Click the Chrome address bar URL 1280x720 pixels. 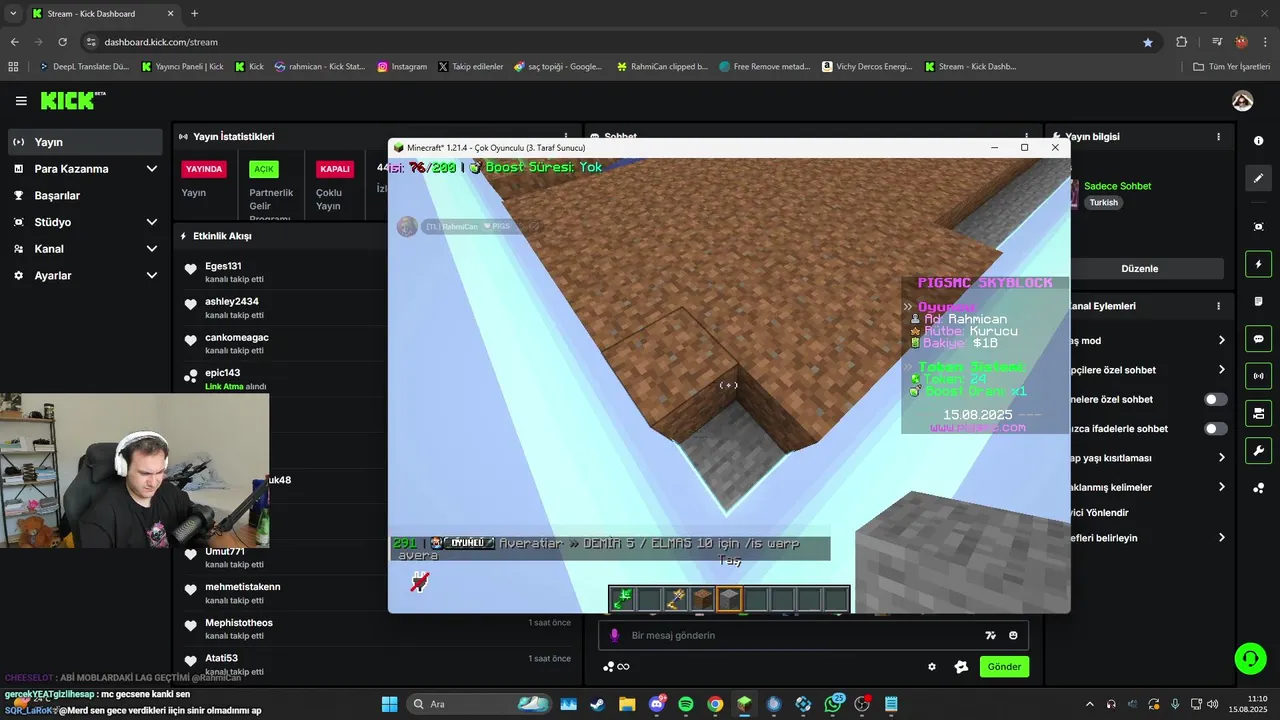tap(161, 42)
